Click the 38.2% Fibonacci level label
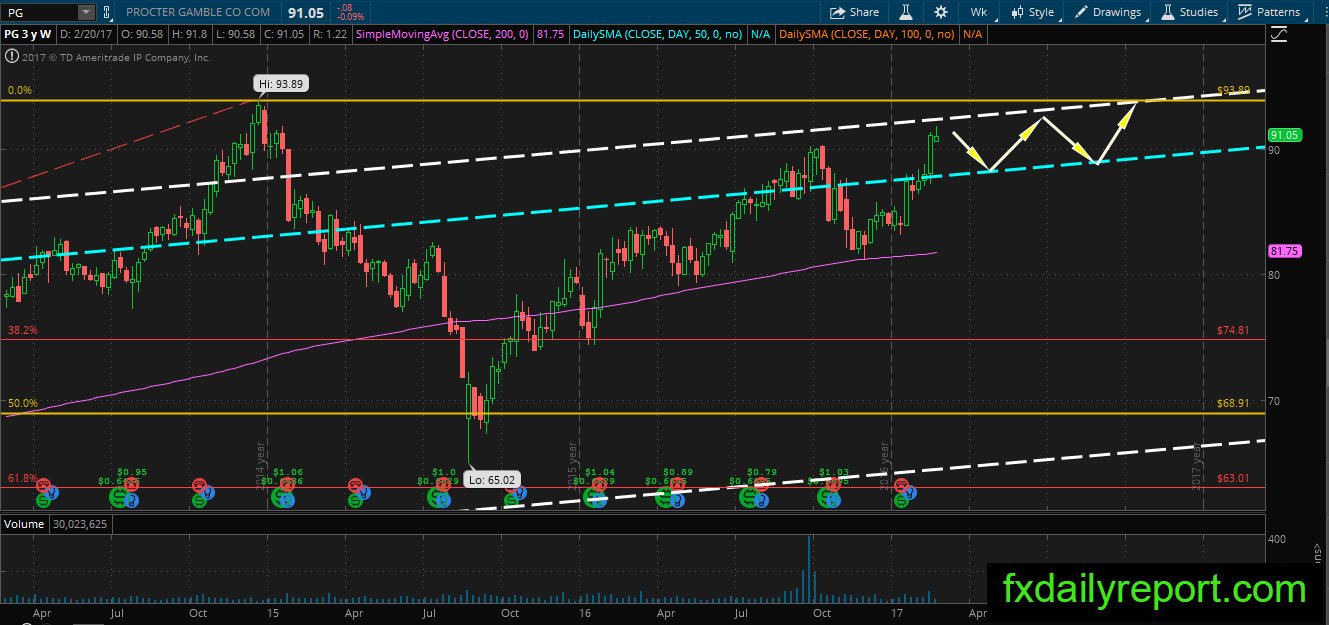 pos(22,329)
